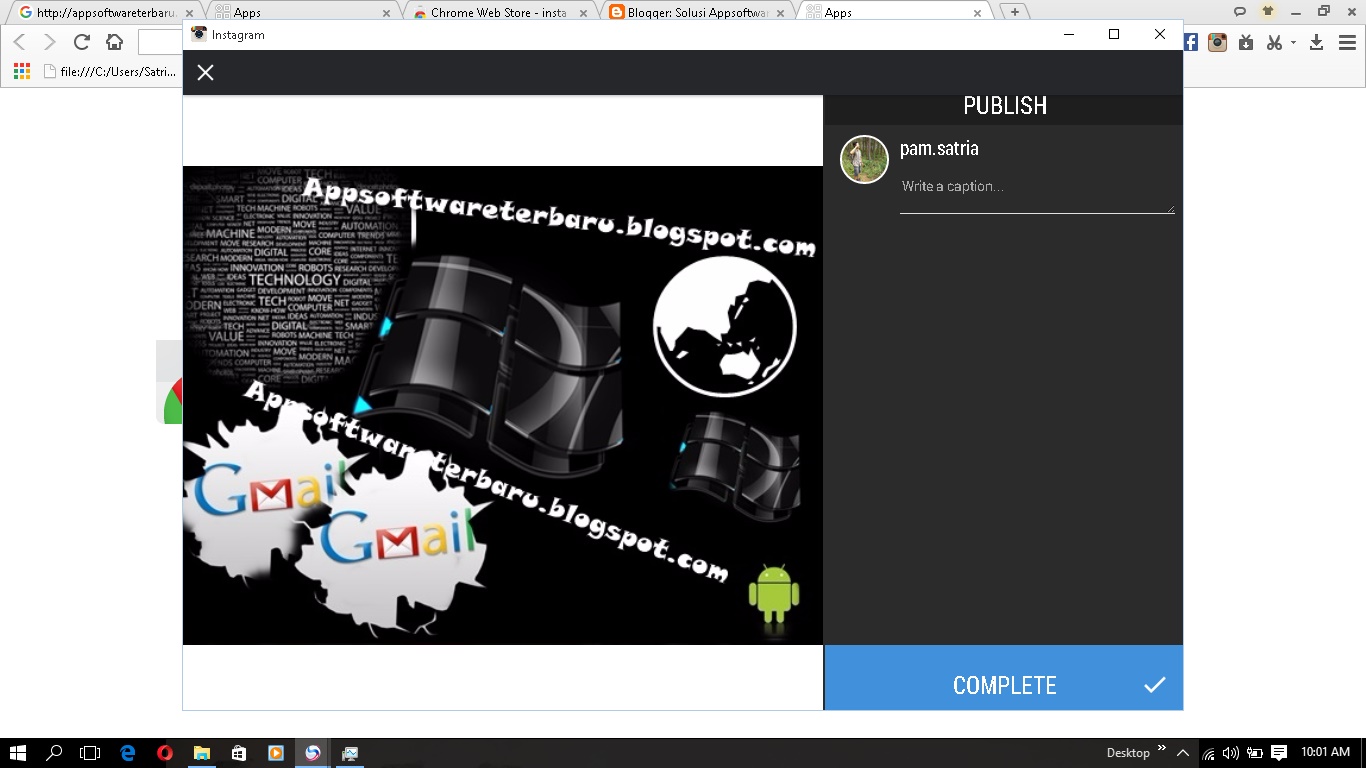Open the Store from taskbar
Image resolution: width=1366 pixels, height=768 pixels.
coord(238,753)
